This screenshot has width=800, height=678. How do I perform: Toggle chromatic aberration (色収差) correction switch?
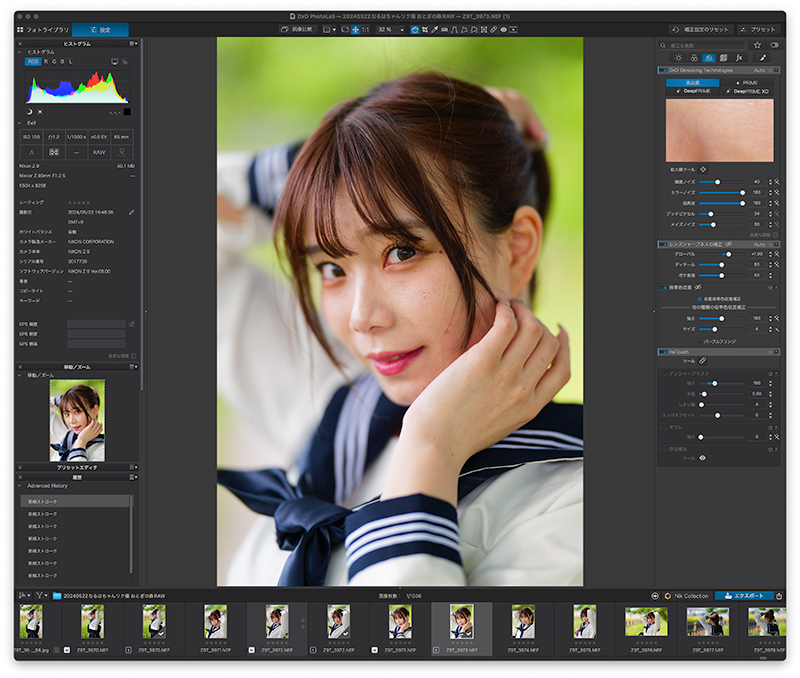click(663, 288)
